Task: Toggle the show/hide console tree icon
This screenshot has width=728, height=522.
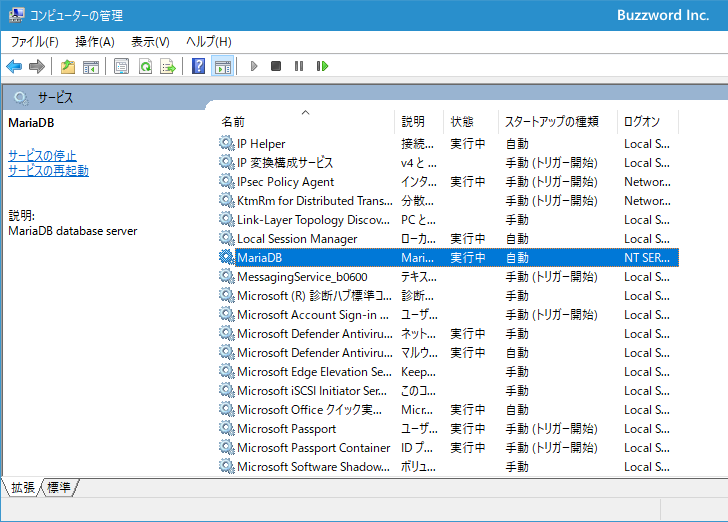Action: [x=91, y=66]
